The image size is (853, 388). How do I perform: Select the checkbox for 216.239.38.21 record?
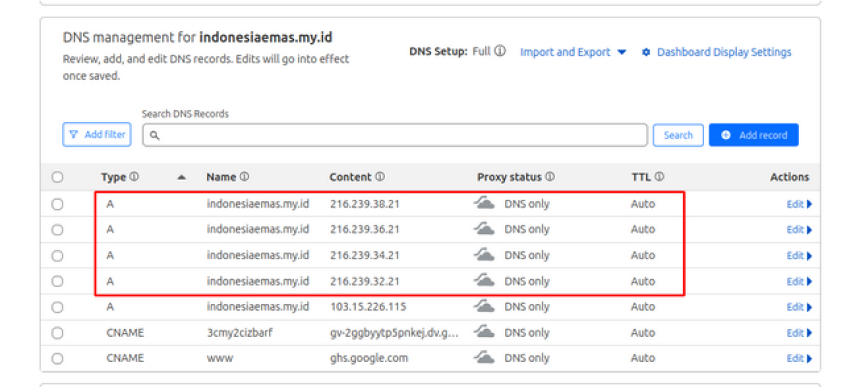point(57,204)
